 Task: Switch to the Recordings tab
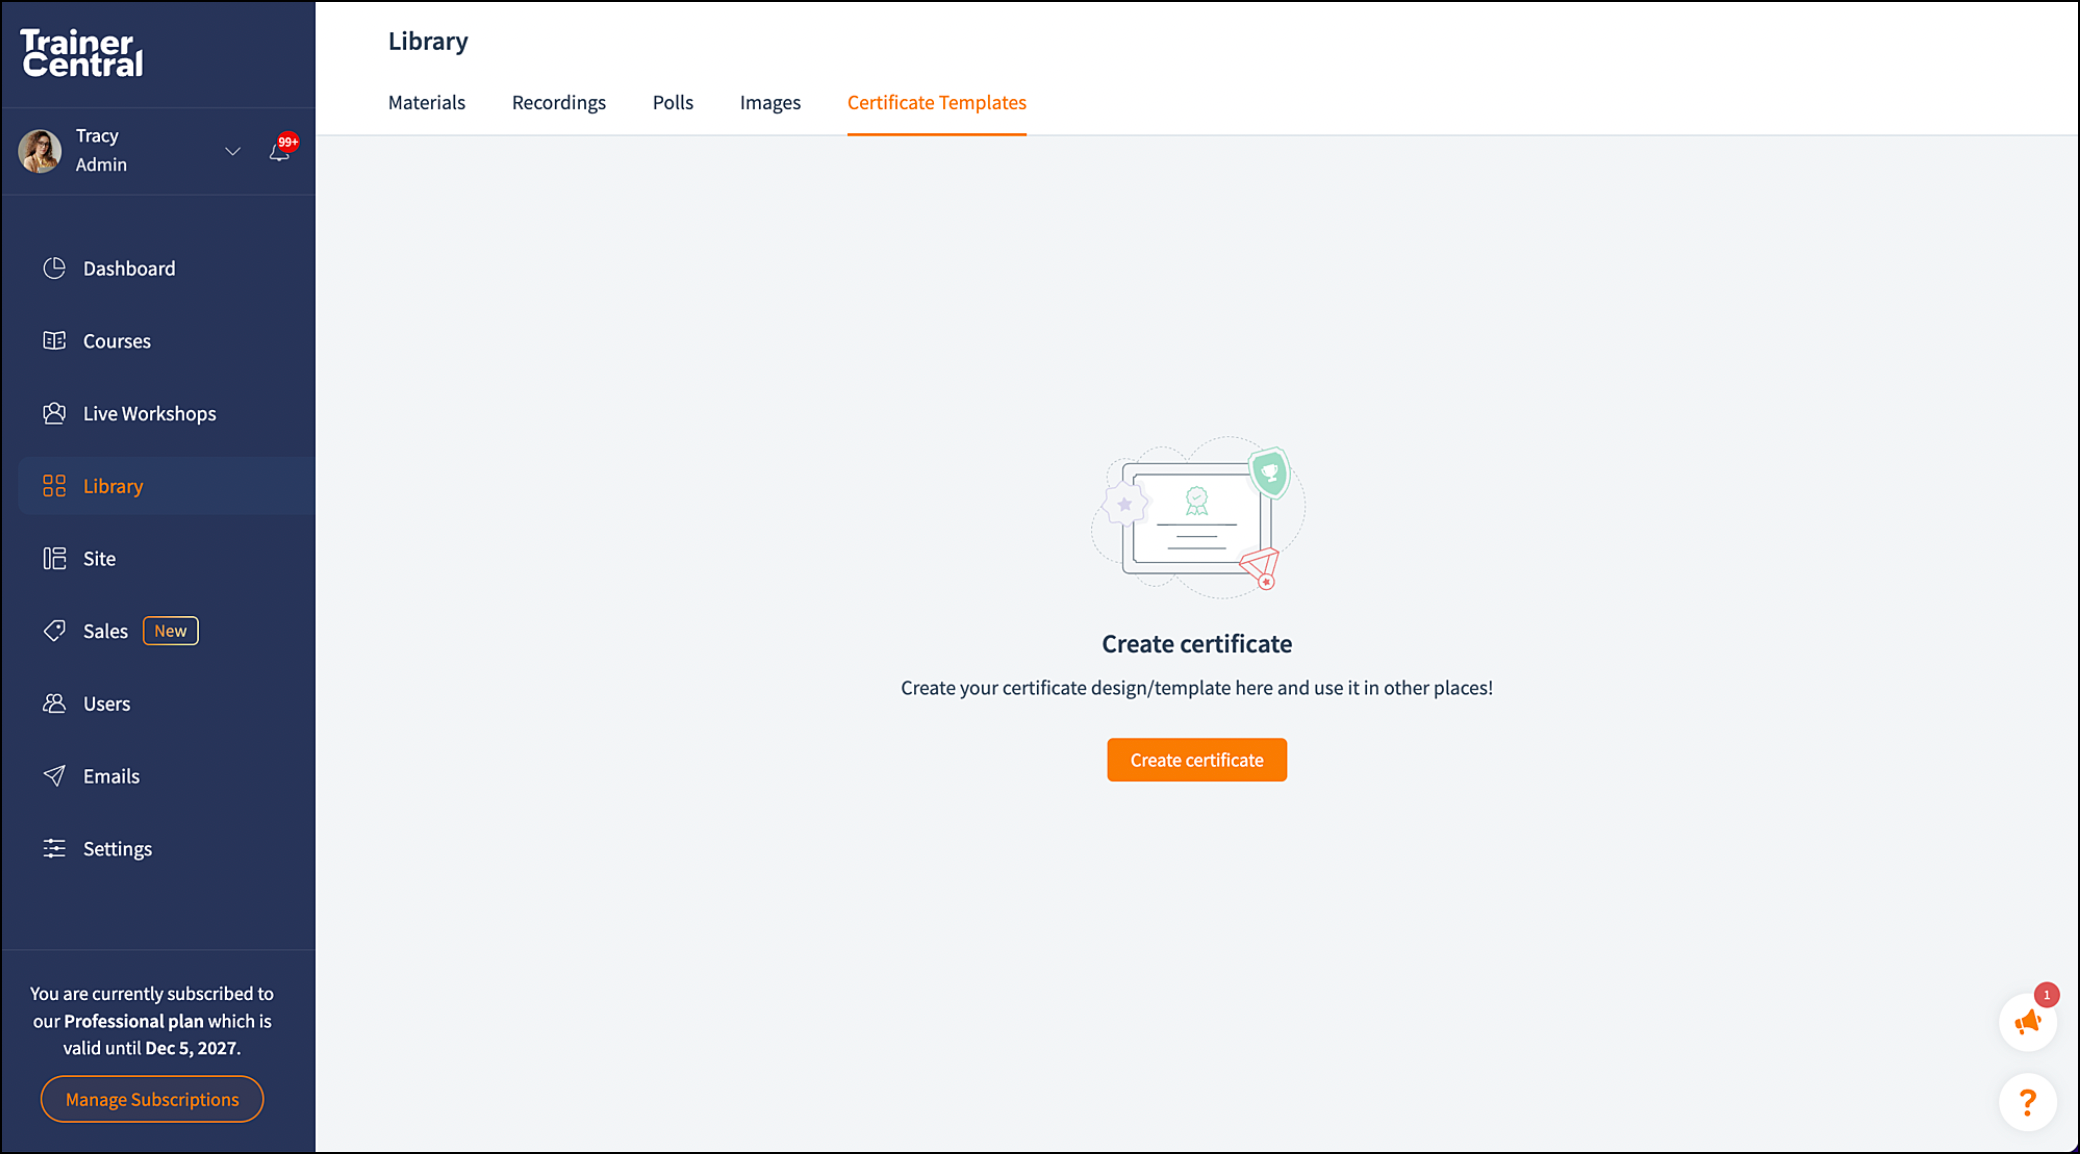pos(558,102)
